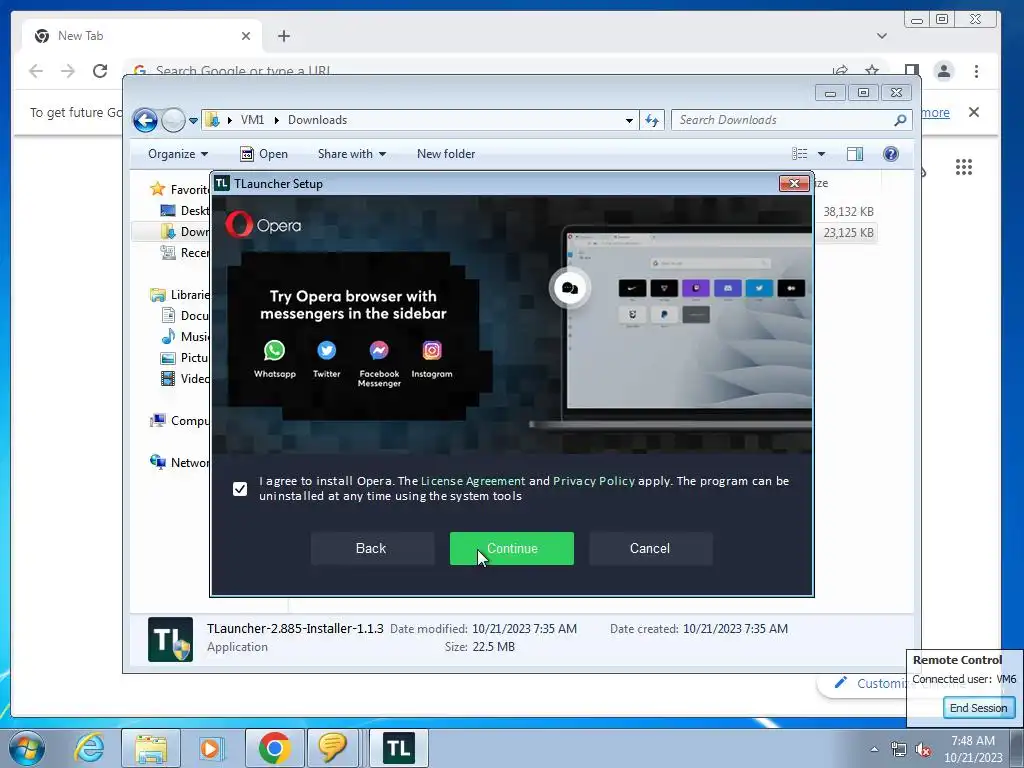The image size is (1024, 768).
Task: Click the 23,125 KB size cell
Action: pyautogui.click(x=848, y=232)
